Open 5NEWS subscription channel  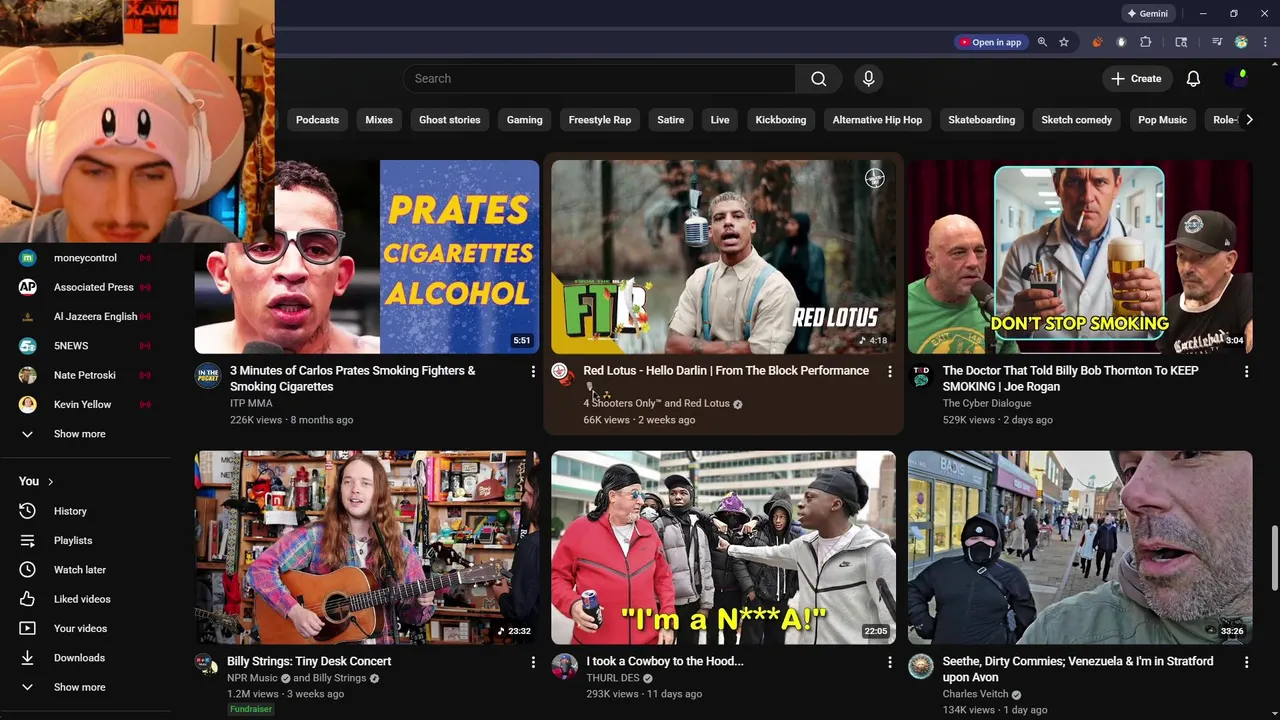click(x=85, y=346)
